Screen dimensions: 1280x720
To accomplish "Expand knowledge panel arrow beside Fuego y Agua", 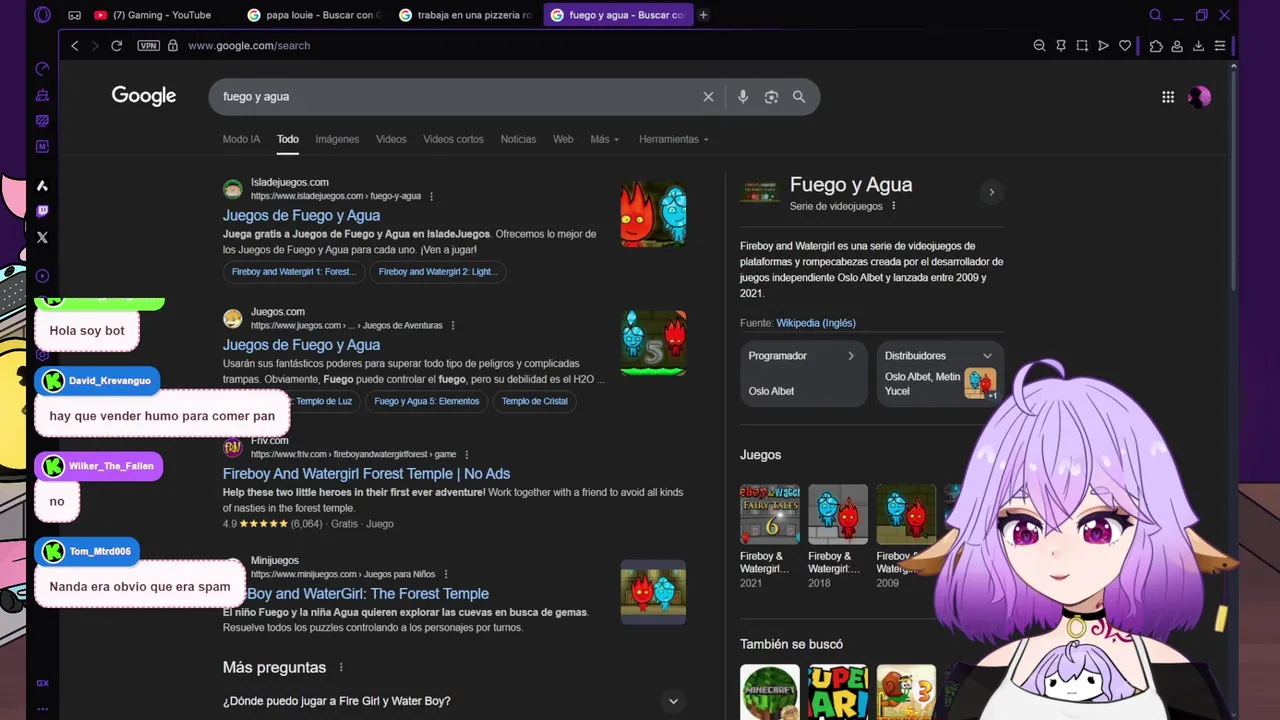I will (991, 192).
